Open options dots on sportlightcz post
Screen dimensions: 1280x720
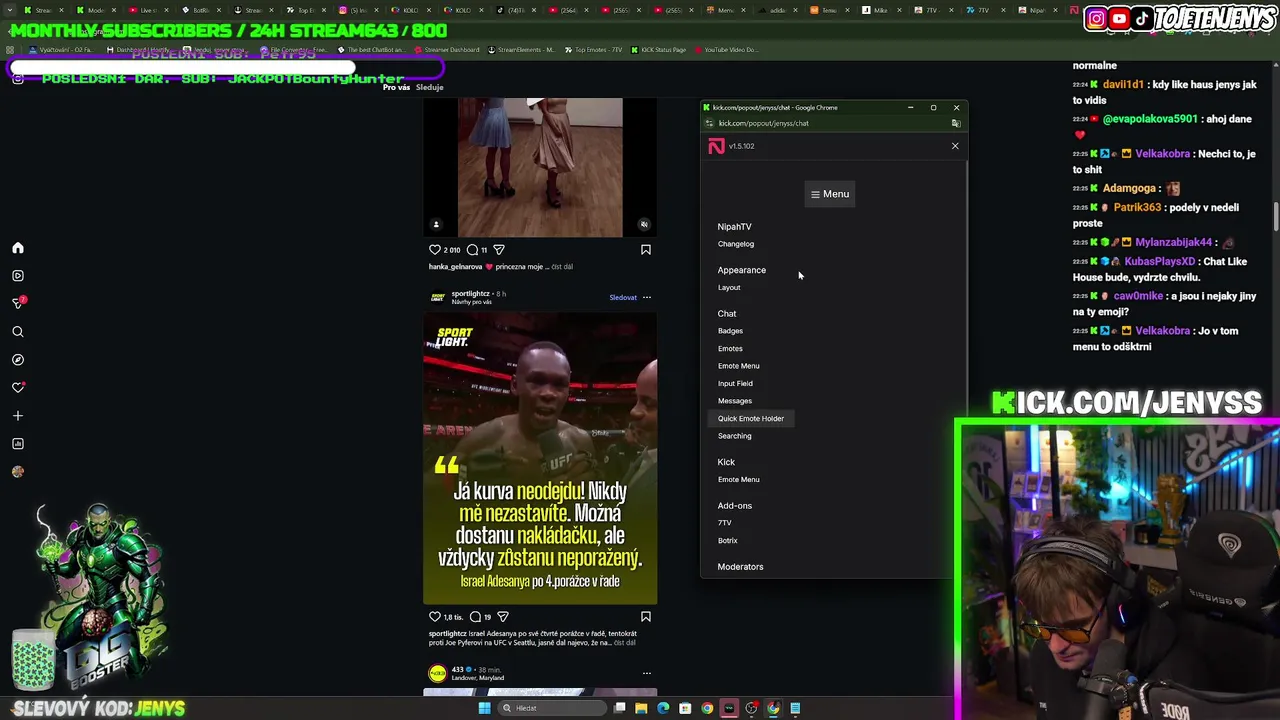point(646,297)
